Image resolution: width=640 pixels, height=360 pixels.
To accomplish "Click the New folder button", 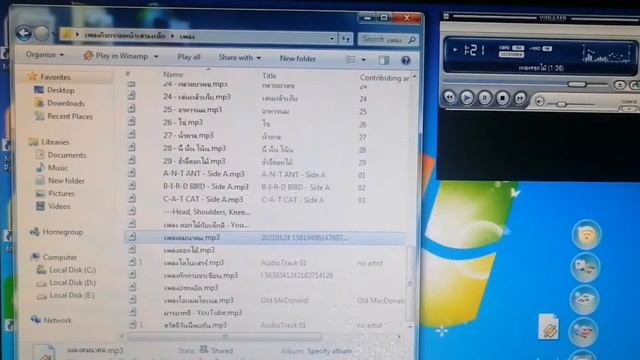I will [x=298, y=59].
